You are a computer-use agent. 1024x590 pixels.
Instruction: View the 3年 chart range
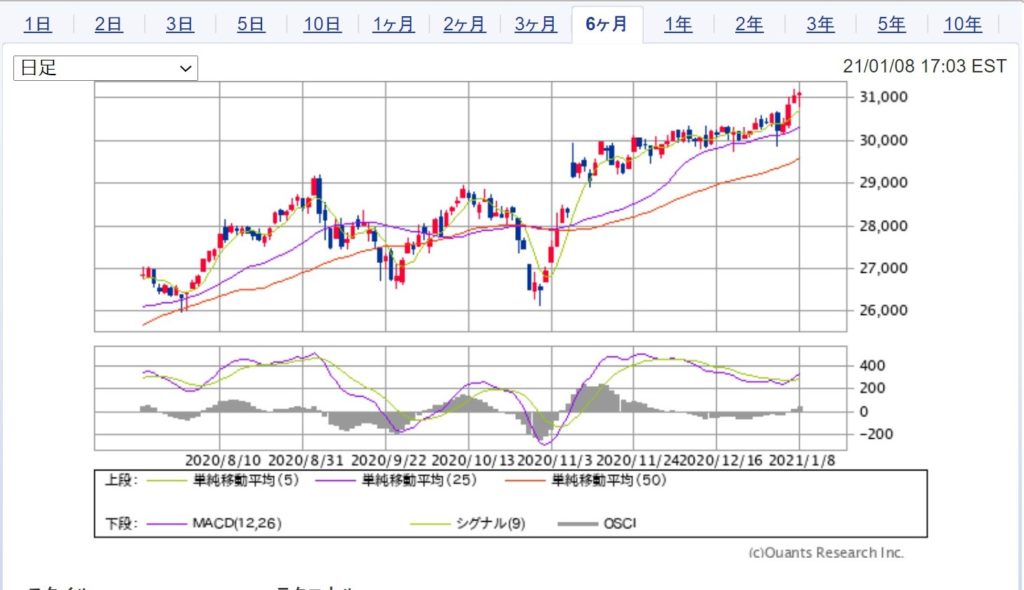pos(819,25)
